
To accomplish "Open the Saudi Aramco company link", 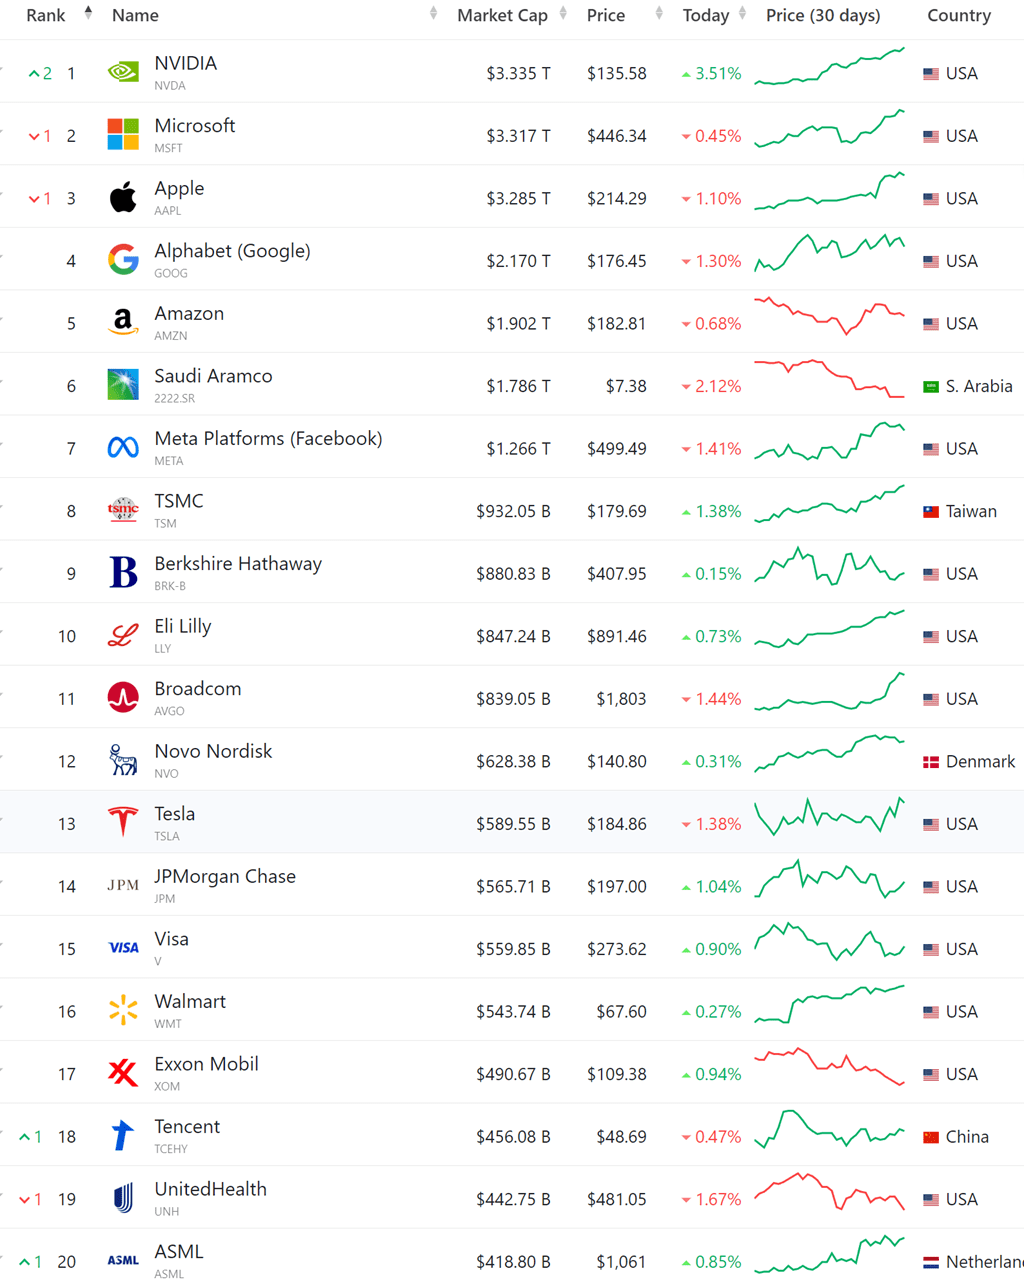I will coord(213,376).
